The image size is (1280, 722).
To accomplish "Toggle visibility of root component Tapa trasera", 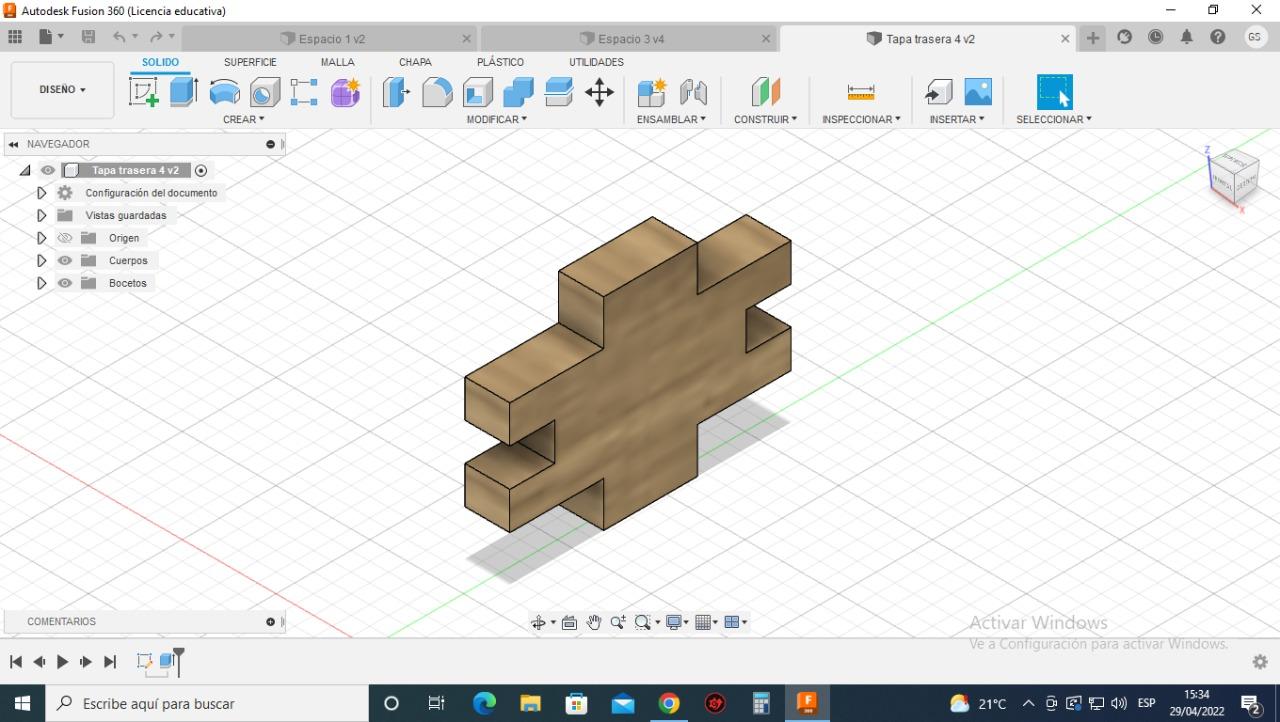I will [48, 171].
